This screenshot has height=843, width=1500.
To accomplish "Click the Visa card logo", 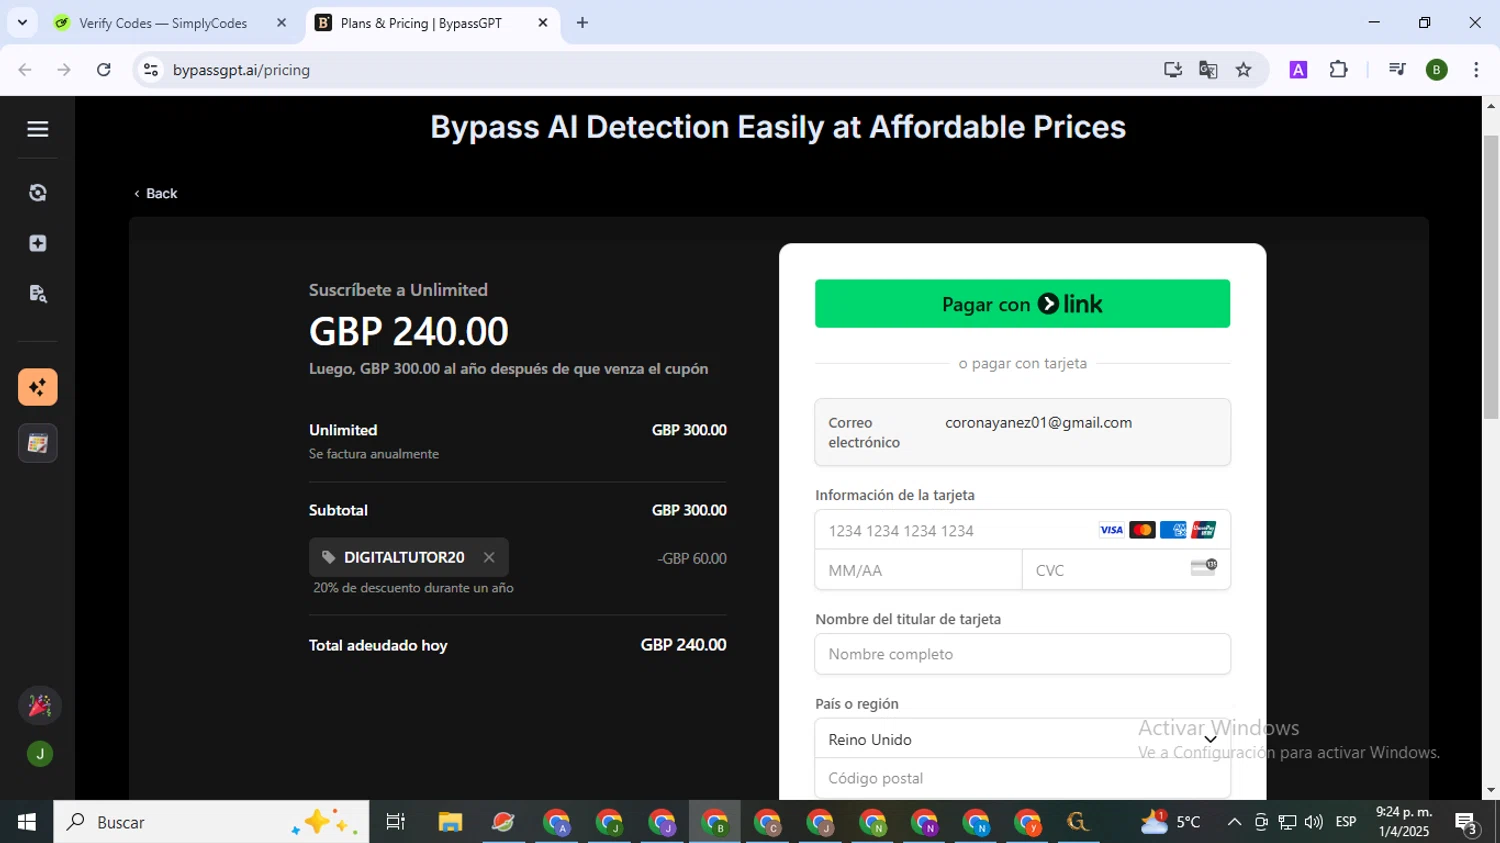I will point(1111,530).
